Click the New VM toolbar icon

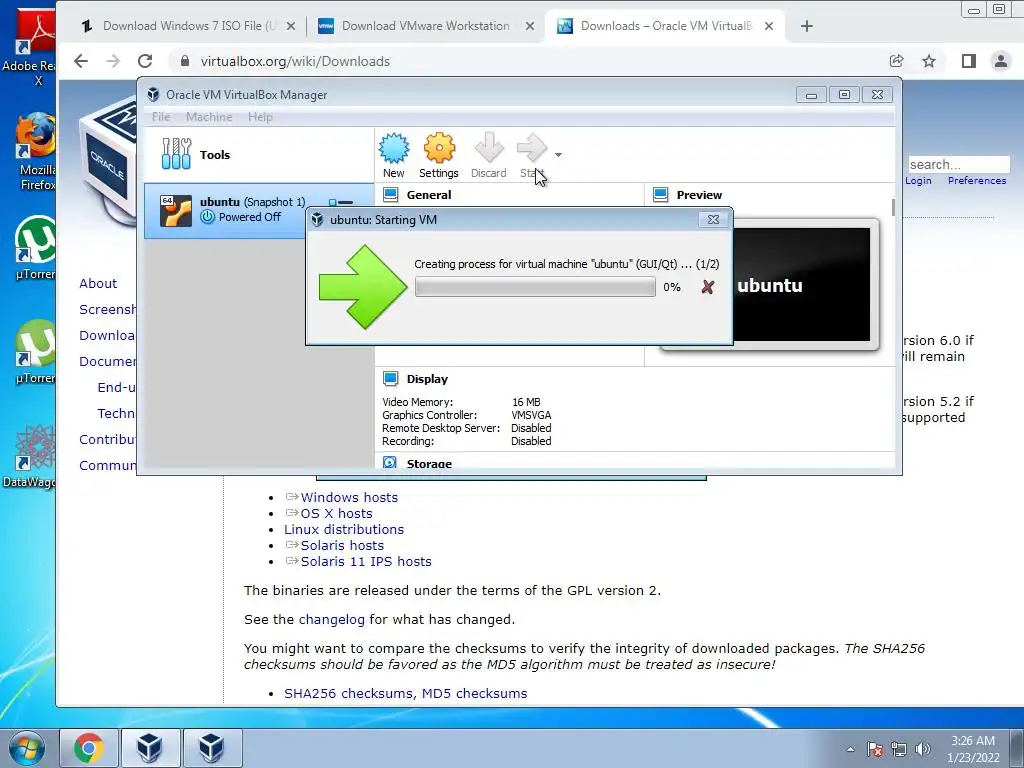[x=394, y=155]
